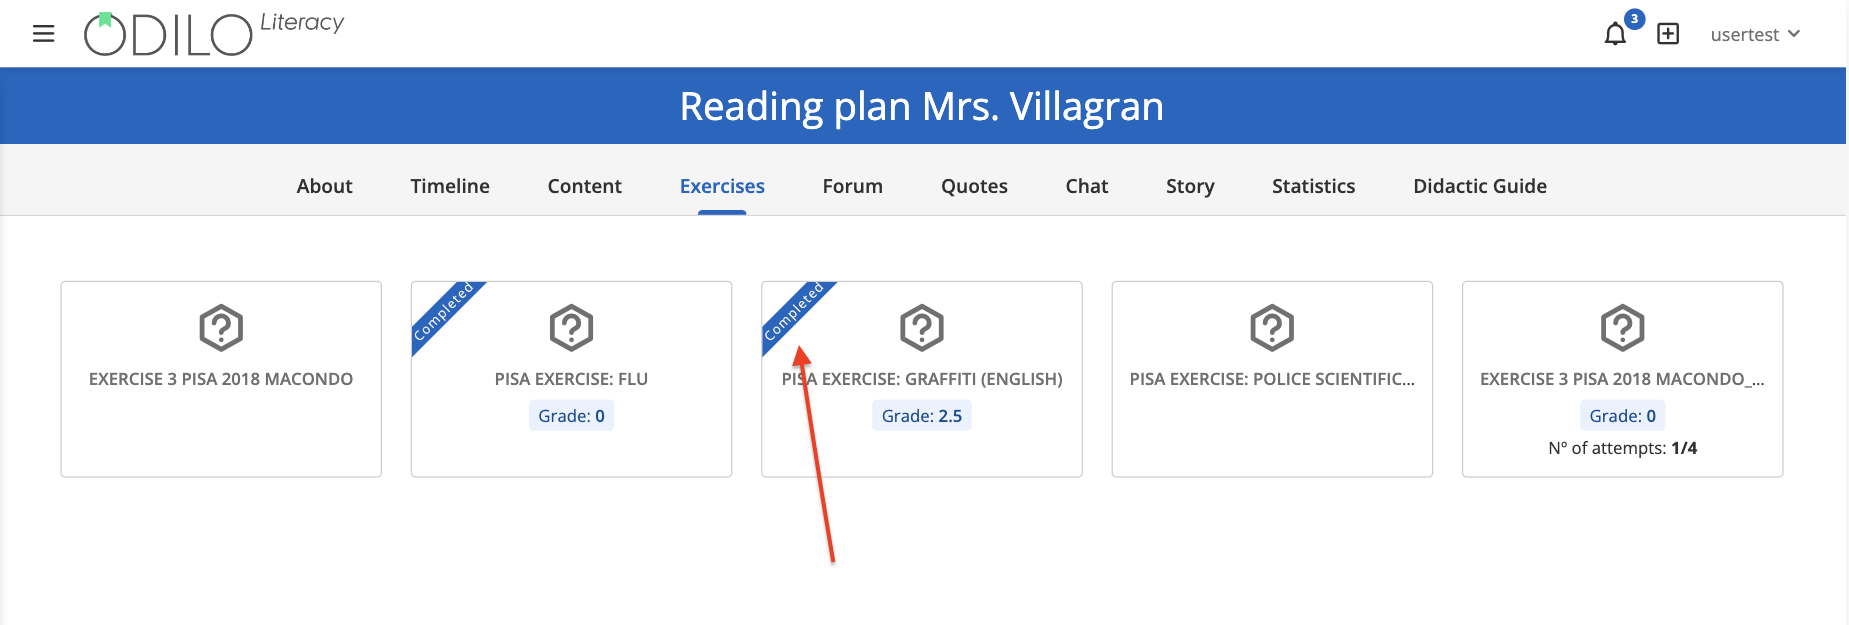1849x625 pixels.
Task: Switch to the About tab
Action: coord(324,186)
